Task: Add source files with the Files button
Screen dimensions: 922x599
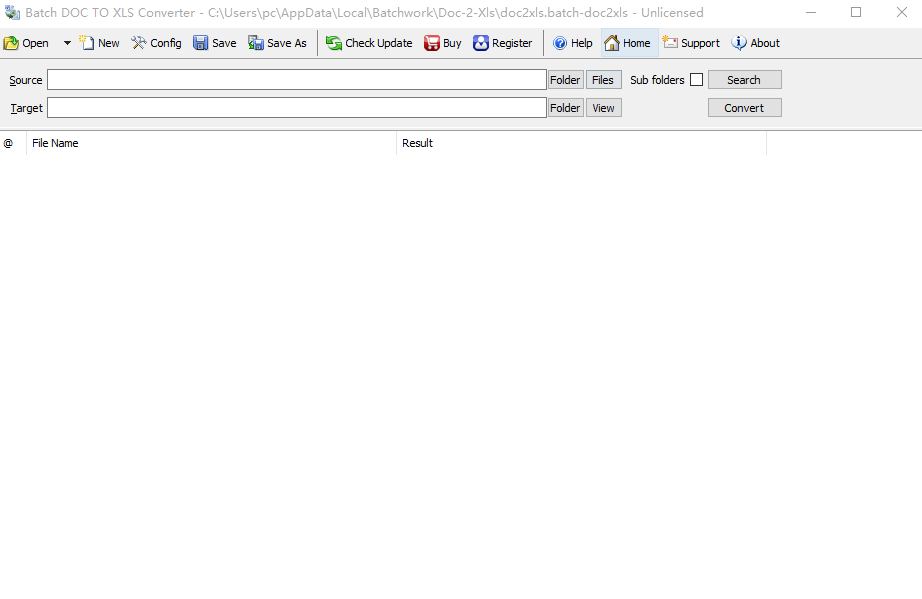Action: [603, 80]
